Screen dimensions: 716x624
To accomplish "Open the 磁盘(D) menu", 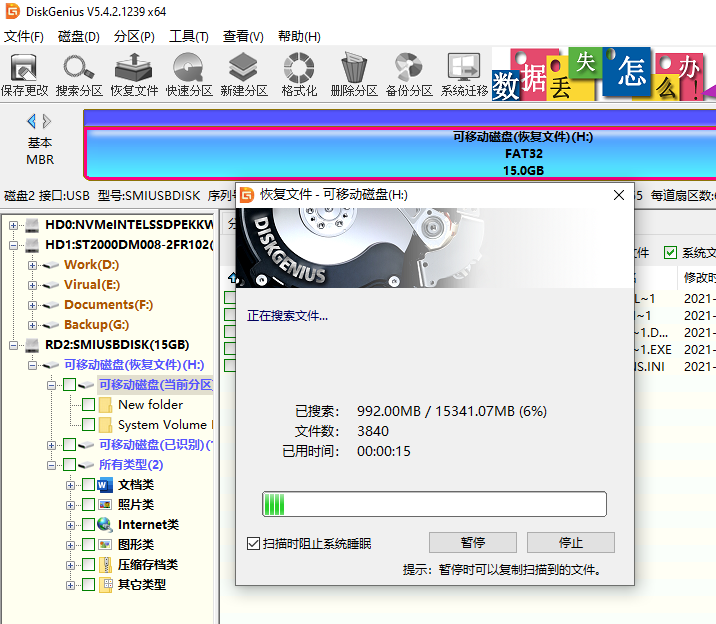I will (x=79, y=37).
